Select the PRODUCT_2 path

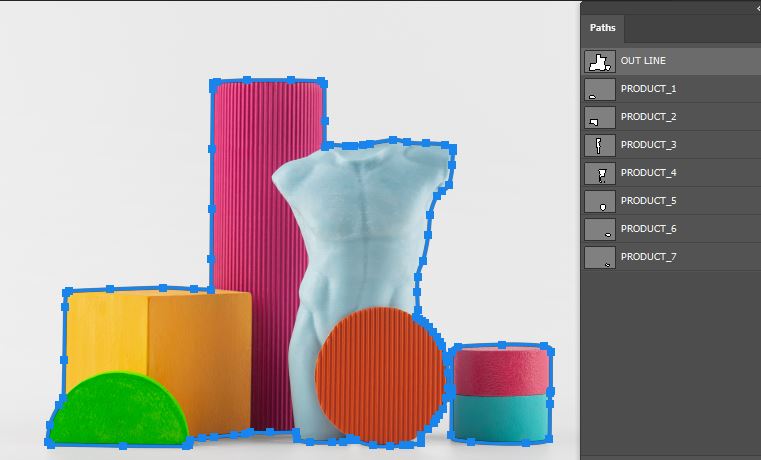pos(671,117)
